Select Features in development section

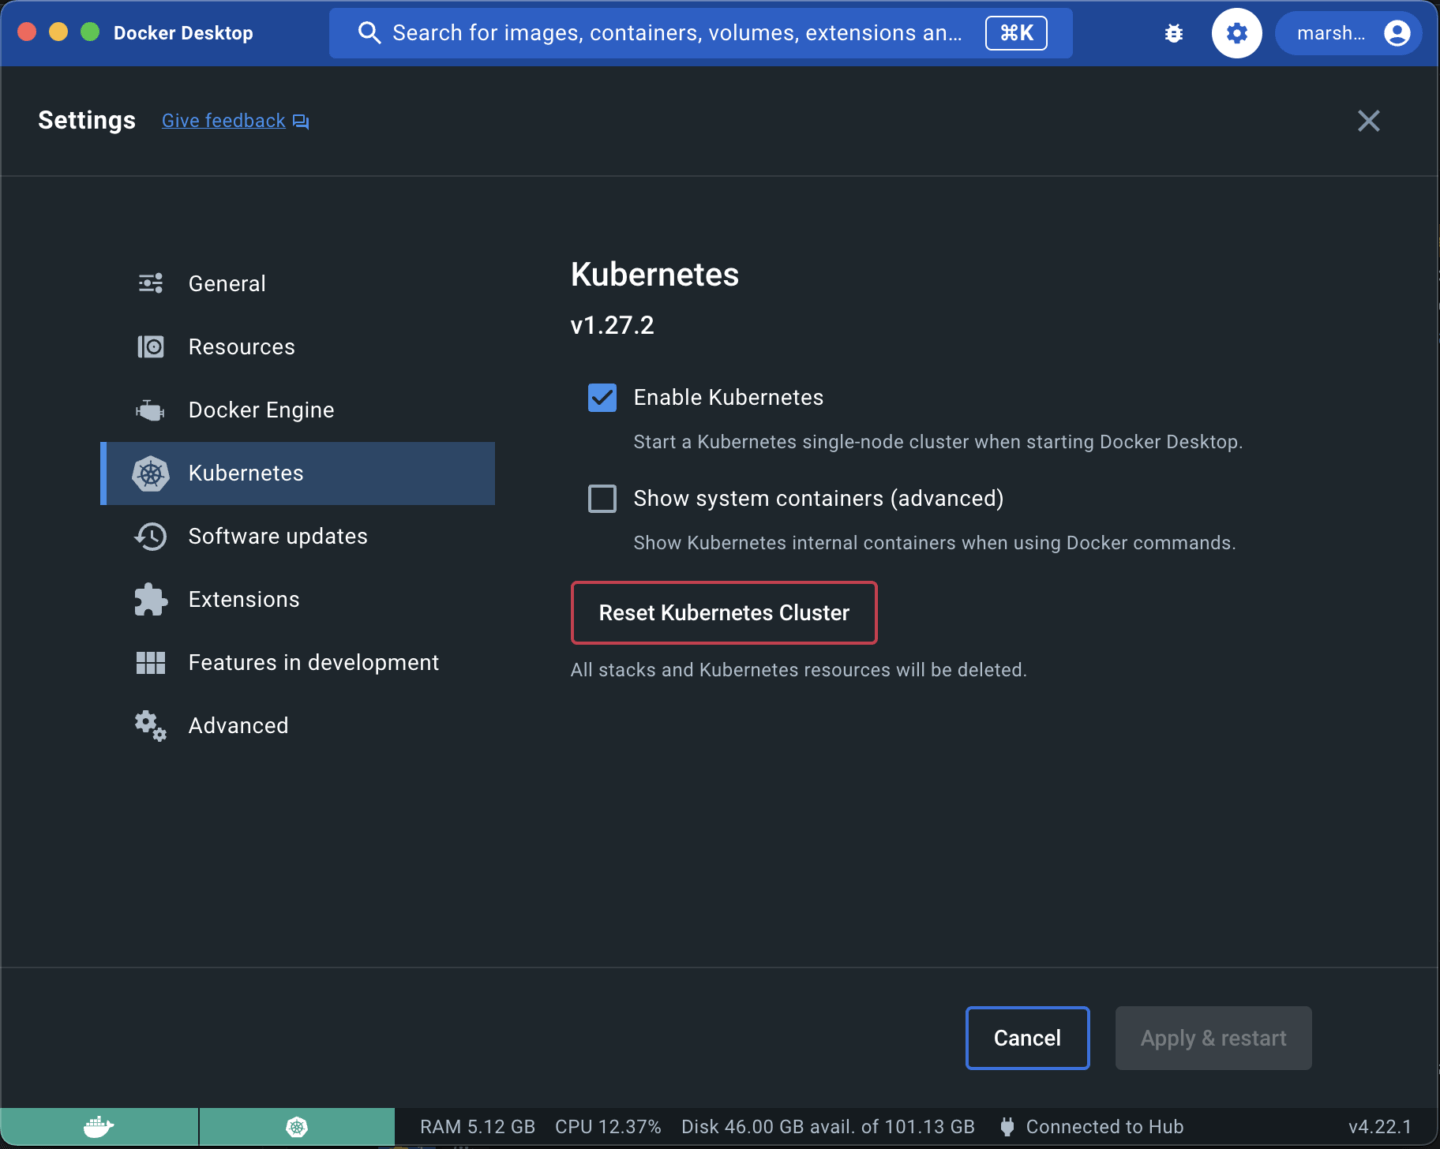tap(313, 663)
